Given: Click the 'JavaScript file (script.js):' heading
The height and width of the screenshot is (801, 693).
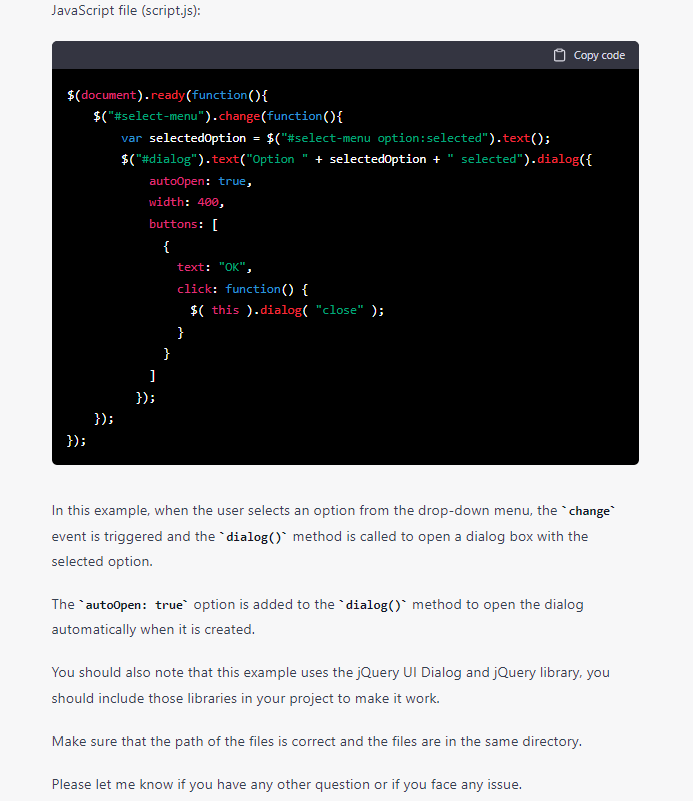Looking at the screenshot, I should click(x=126, y=10).
